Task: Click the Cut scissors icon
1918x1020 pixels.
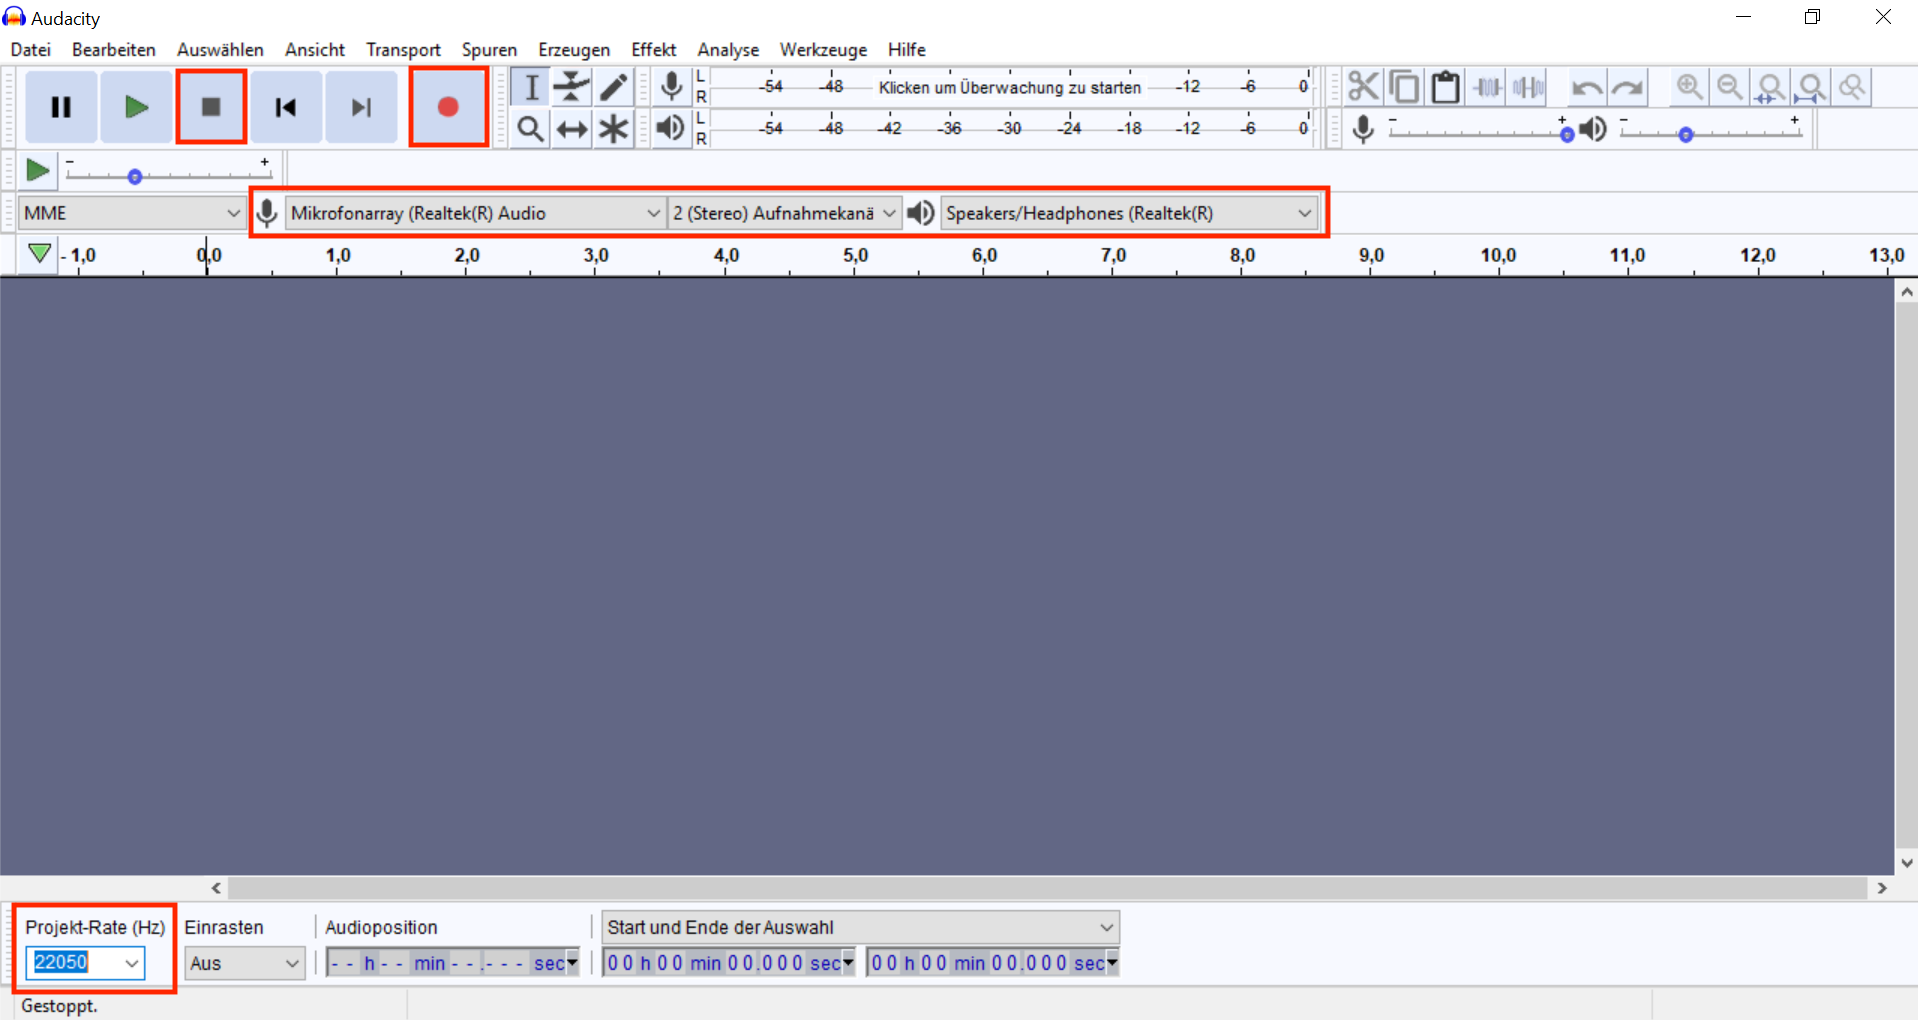Action: coord(1362,87)
